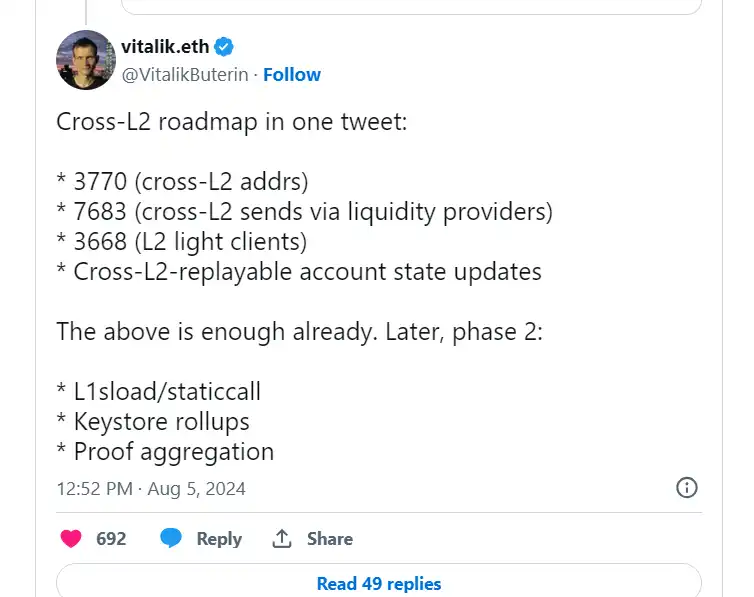Like the tweet with the heart icon
Viewport: 754px width, 597px height.
point(70,538)
